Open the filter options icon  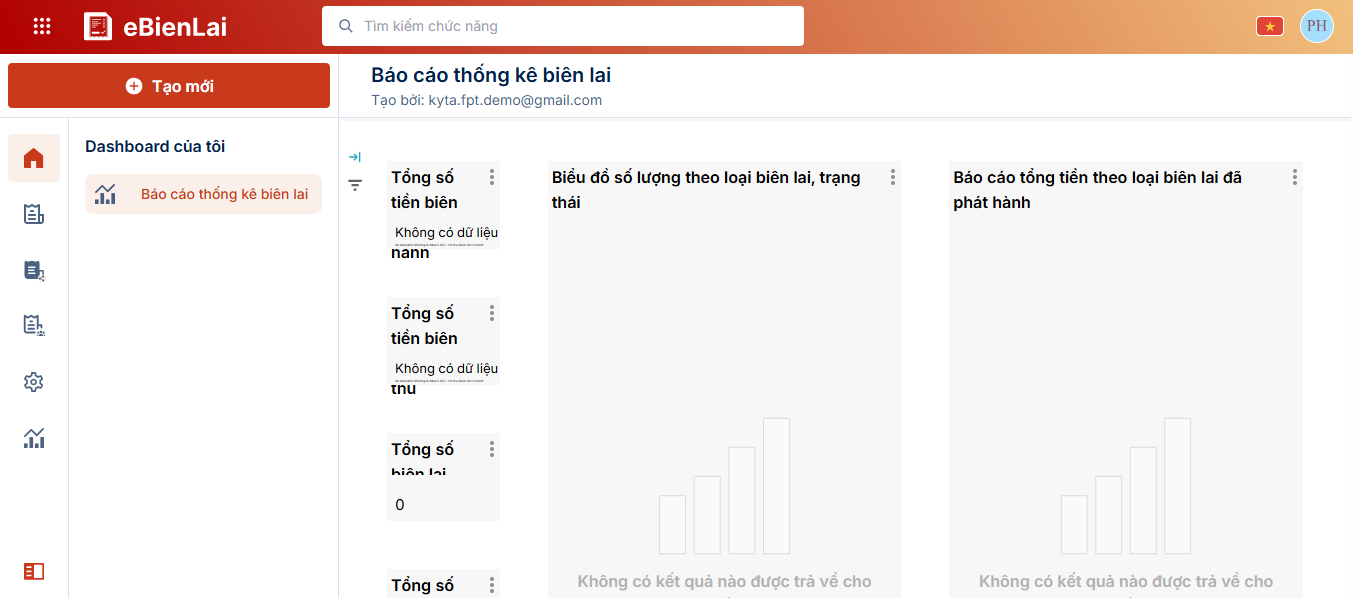[355, 185]
